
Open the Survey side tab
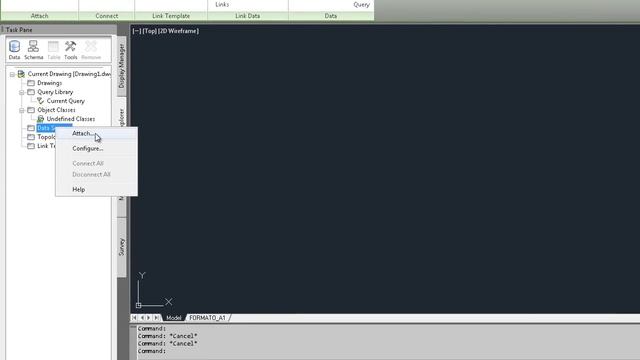(121, 247)
